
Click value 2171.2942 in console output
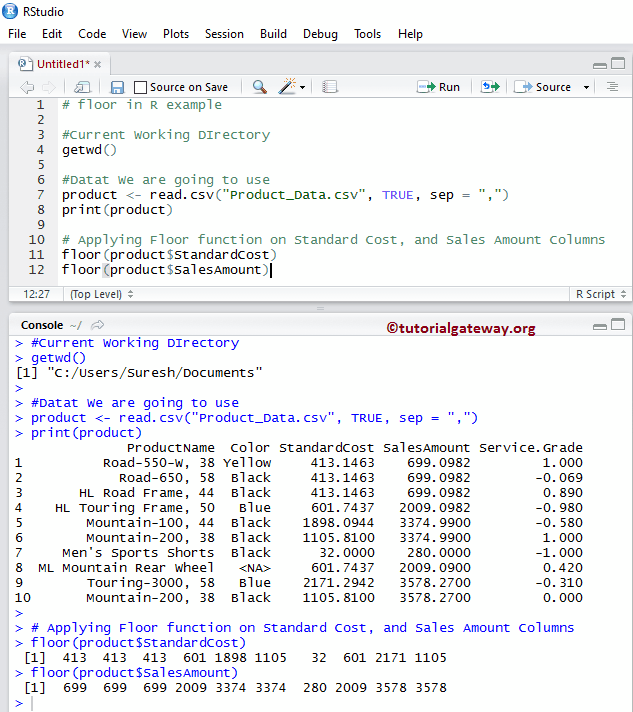tap(339, 583)
